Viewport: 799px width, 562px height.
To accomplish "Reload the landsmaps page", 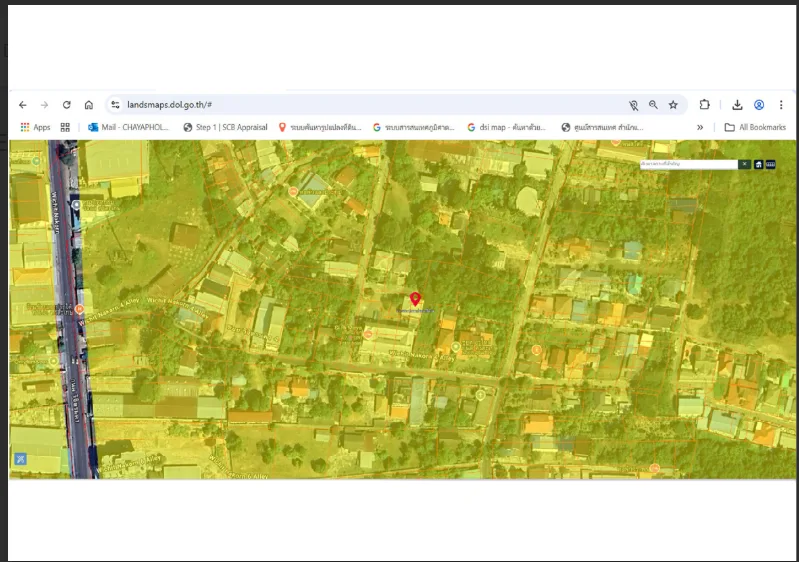I will click(67, 105).
